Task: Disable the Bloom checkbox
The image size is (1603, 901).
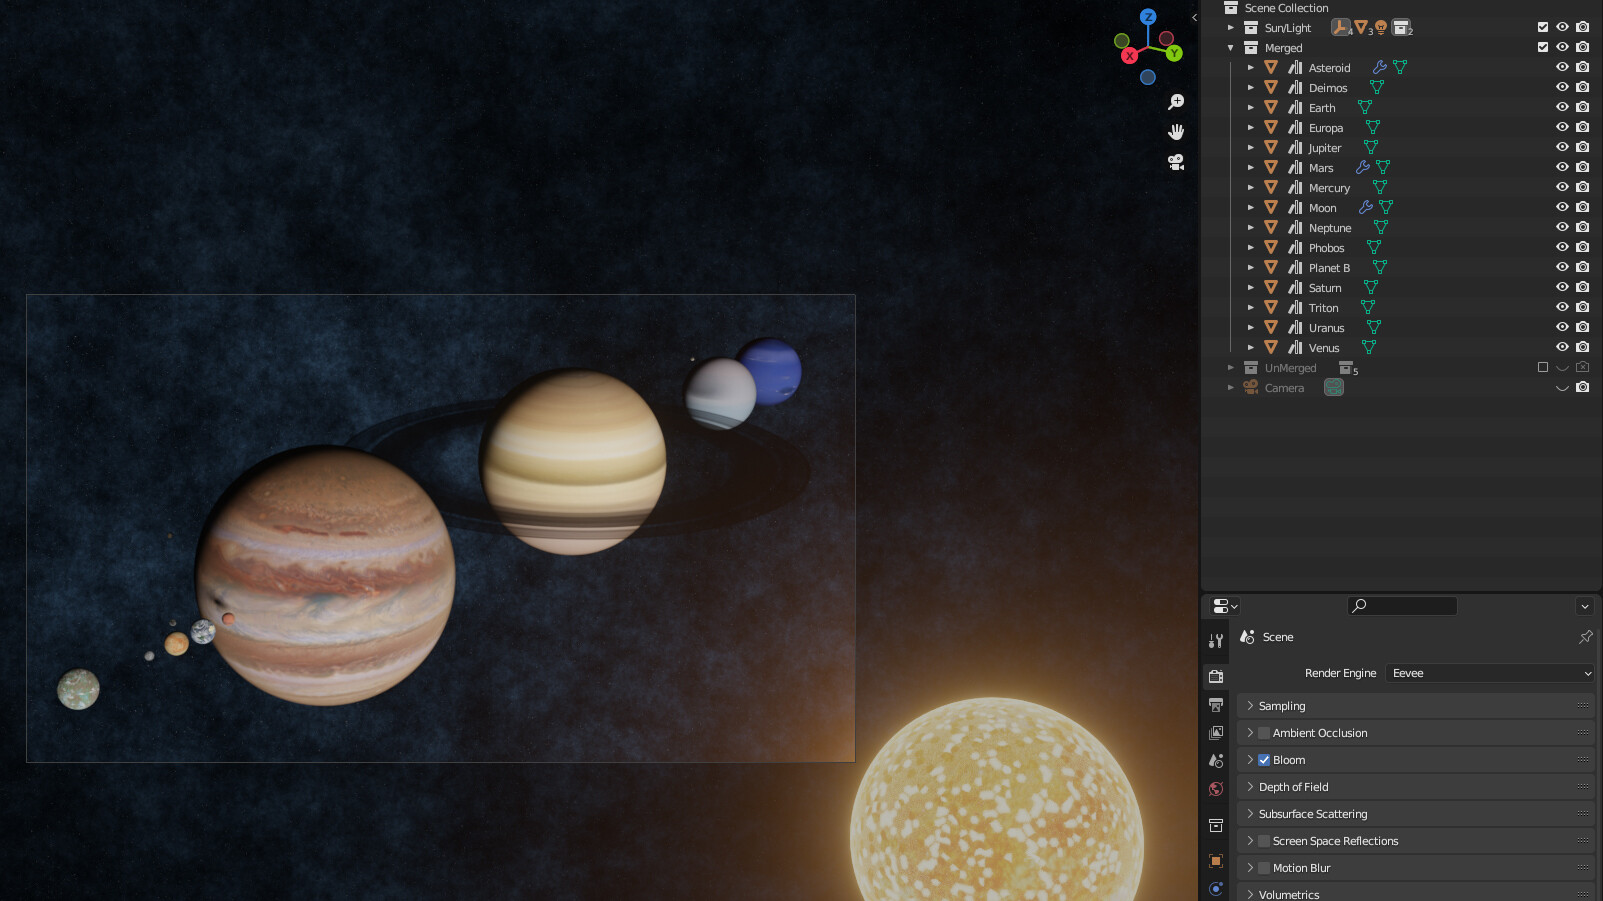Action: [x=1264, y=760]
